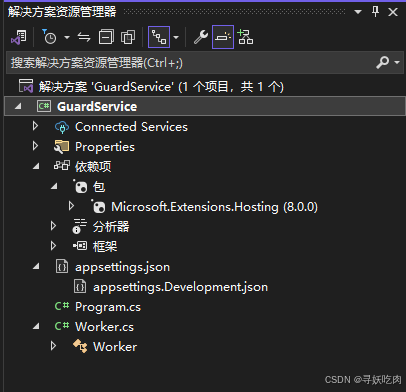The width and height of the screenshot is (406, 392).
Task: Collapse the GuardService project node
Action: [18, 107]
